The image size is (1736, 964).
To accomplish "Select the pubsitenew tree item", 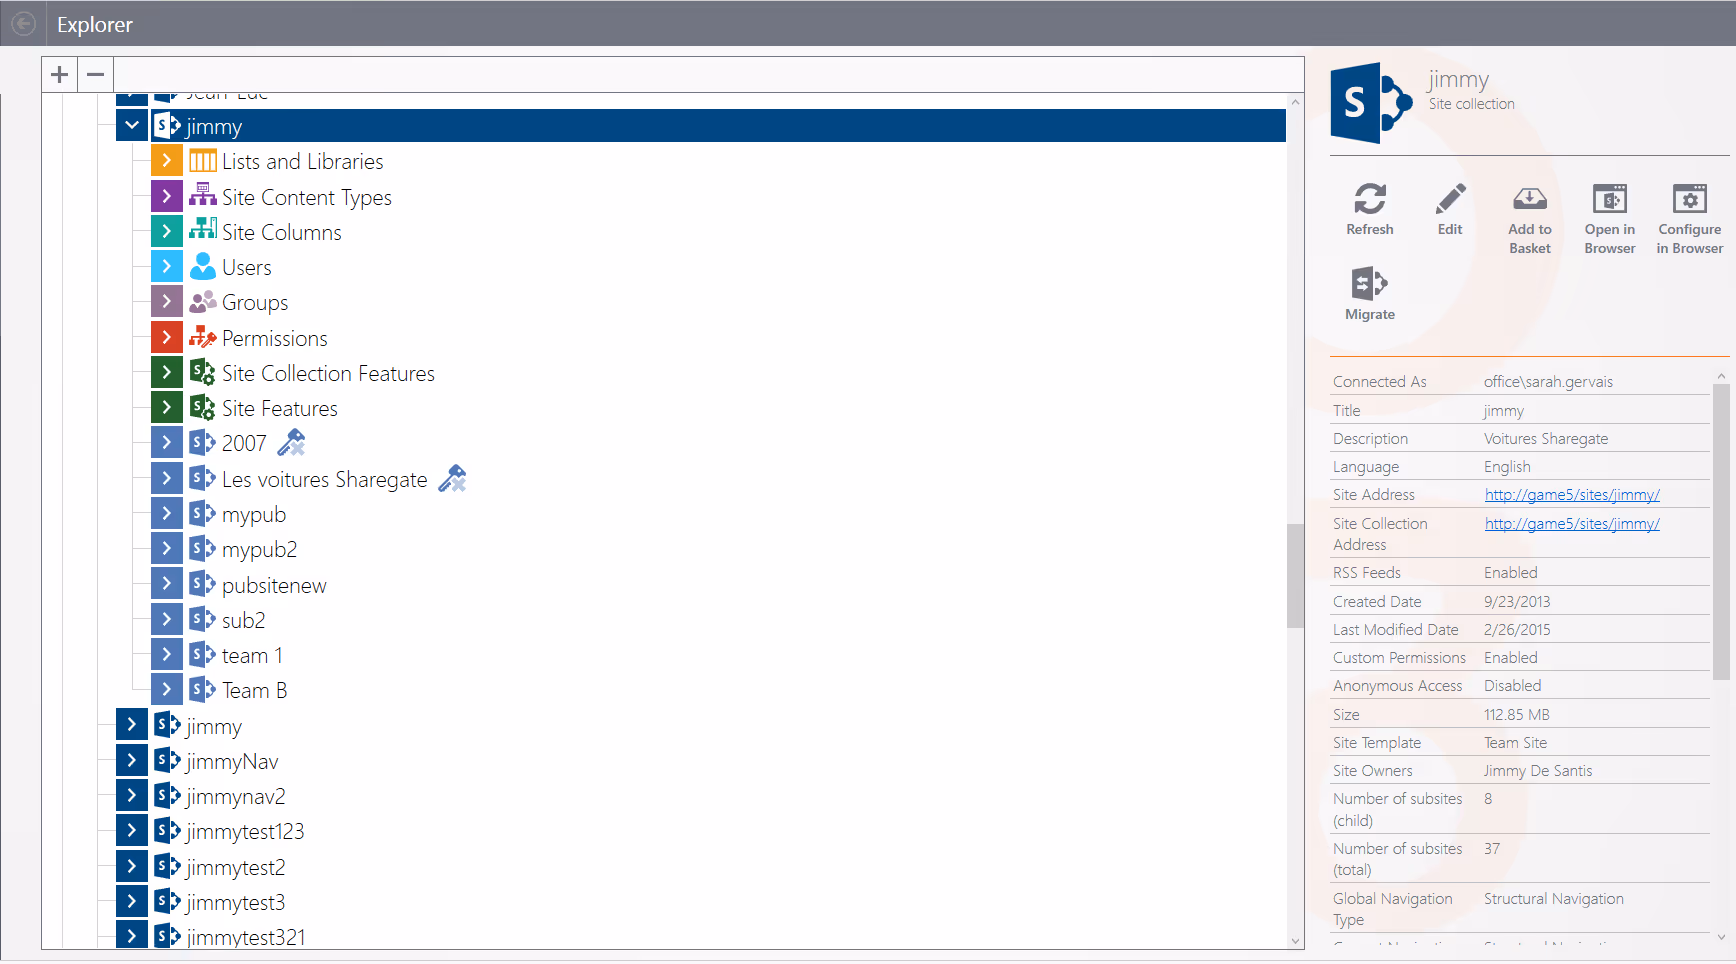I will 274,586.
